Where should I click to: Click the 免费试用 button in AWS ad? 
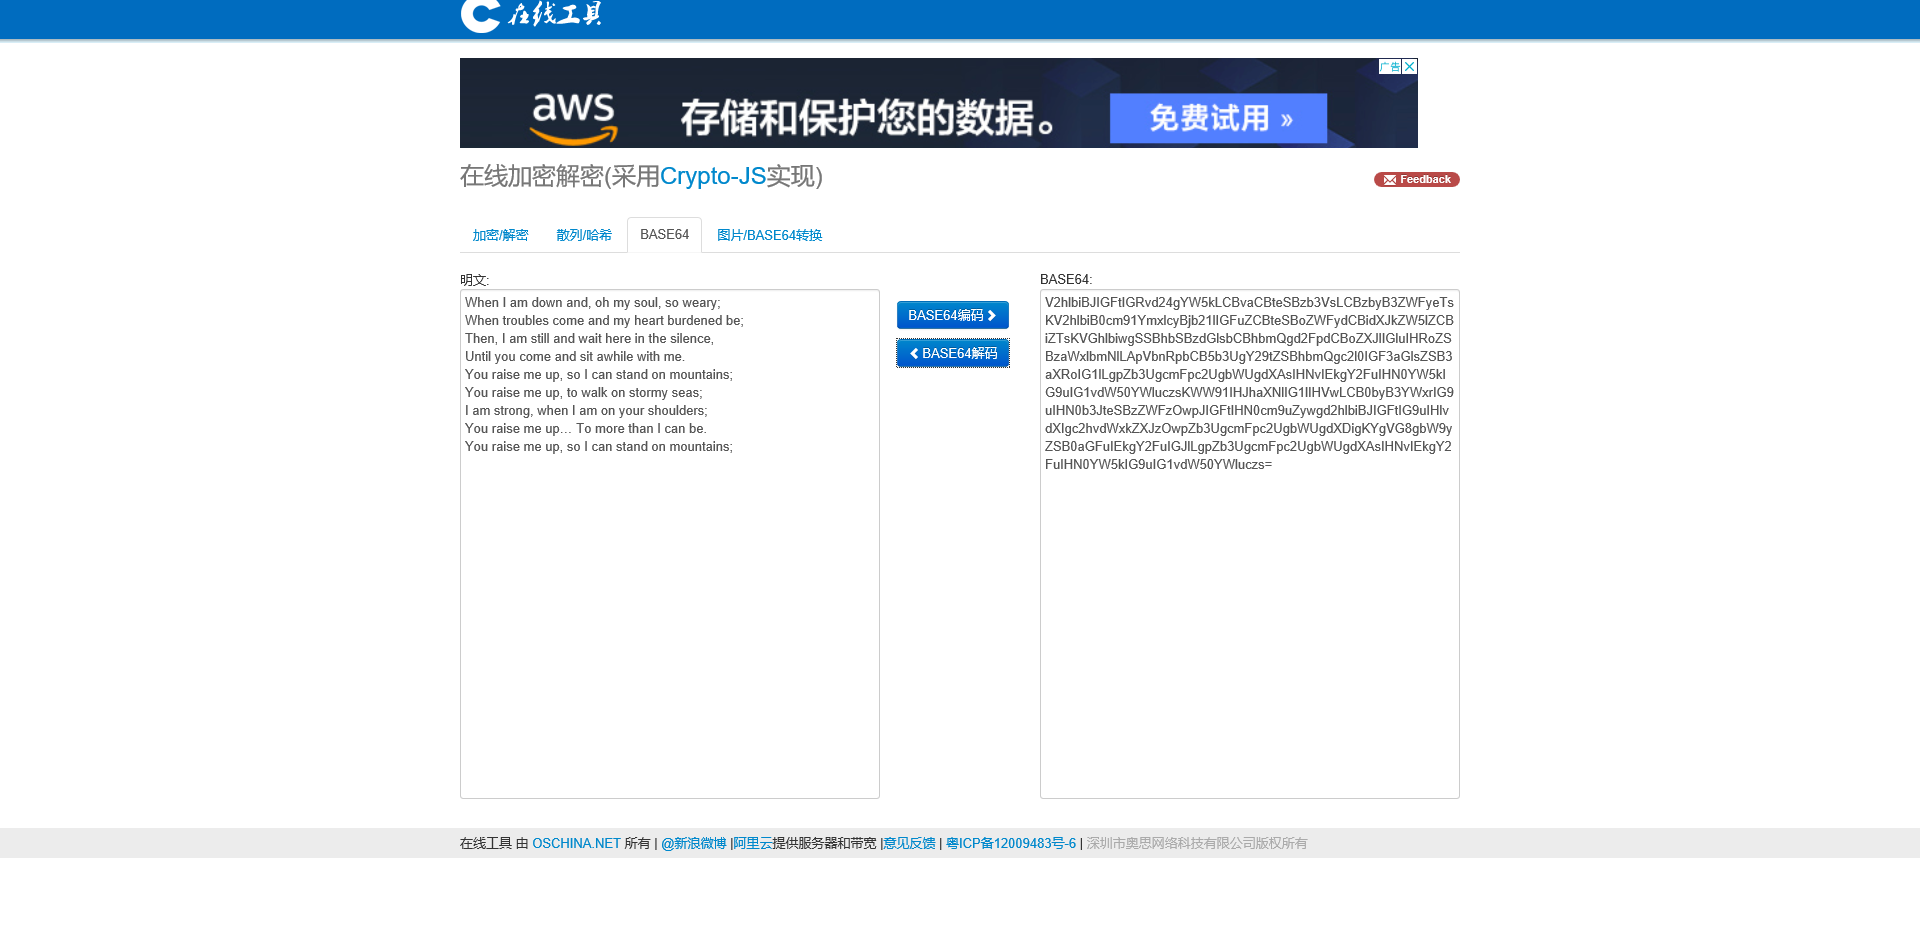(1218, 118)
